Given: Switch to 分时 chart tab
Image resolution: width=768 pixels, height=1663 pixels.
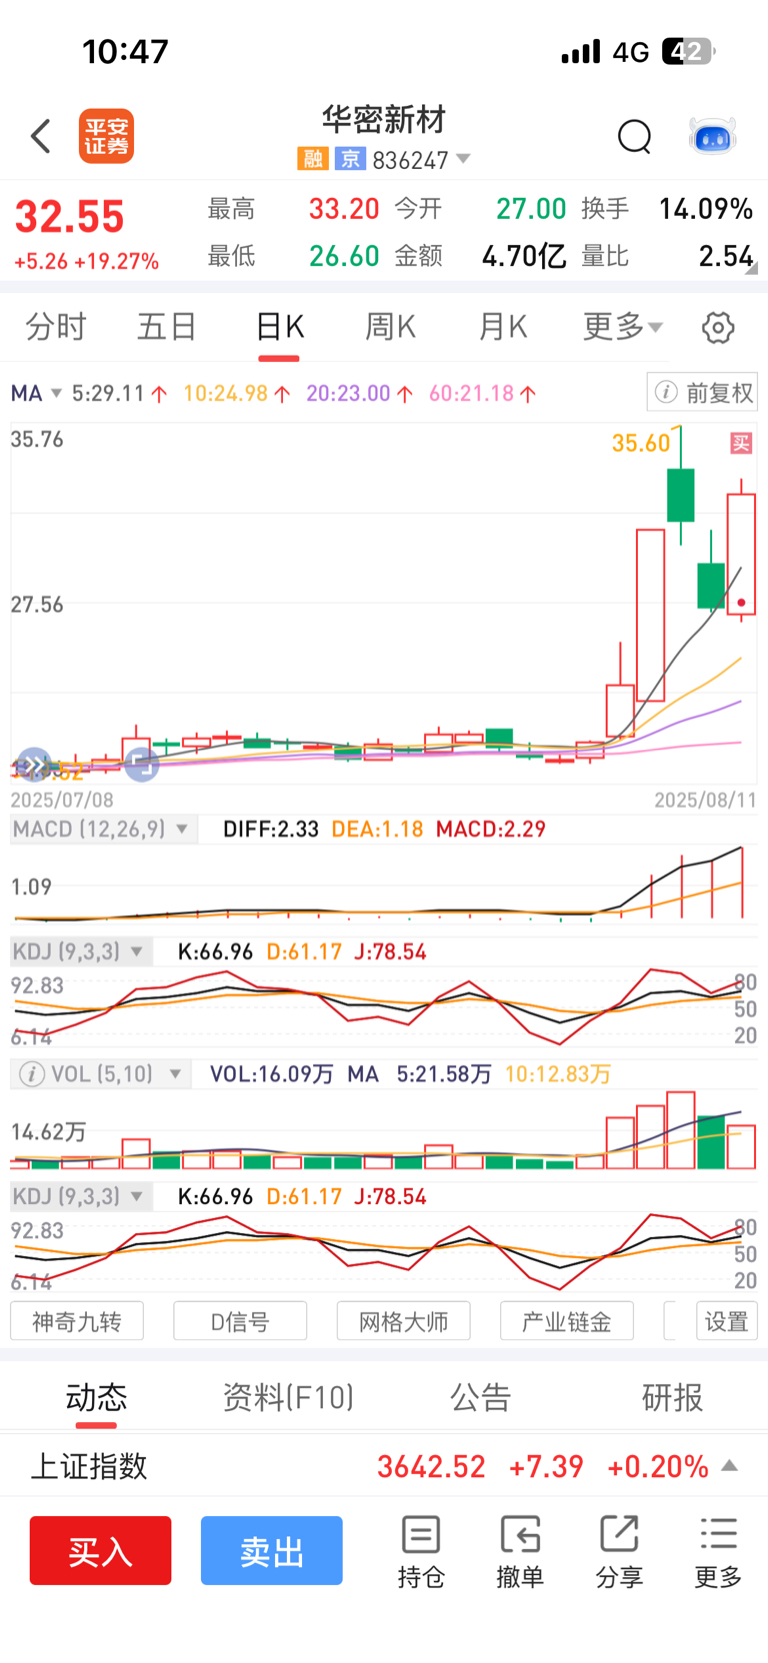Looking at the screenshot, I should [56, 327].
